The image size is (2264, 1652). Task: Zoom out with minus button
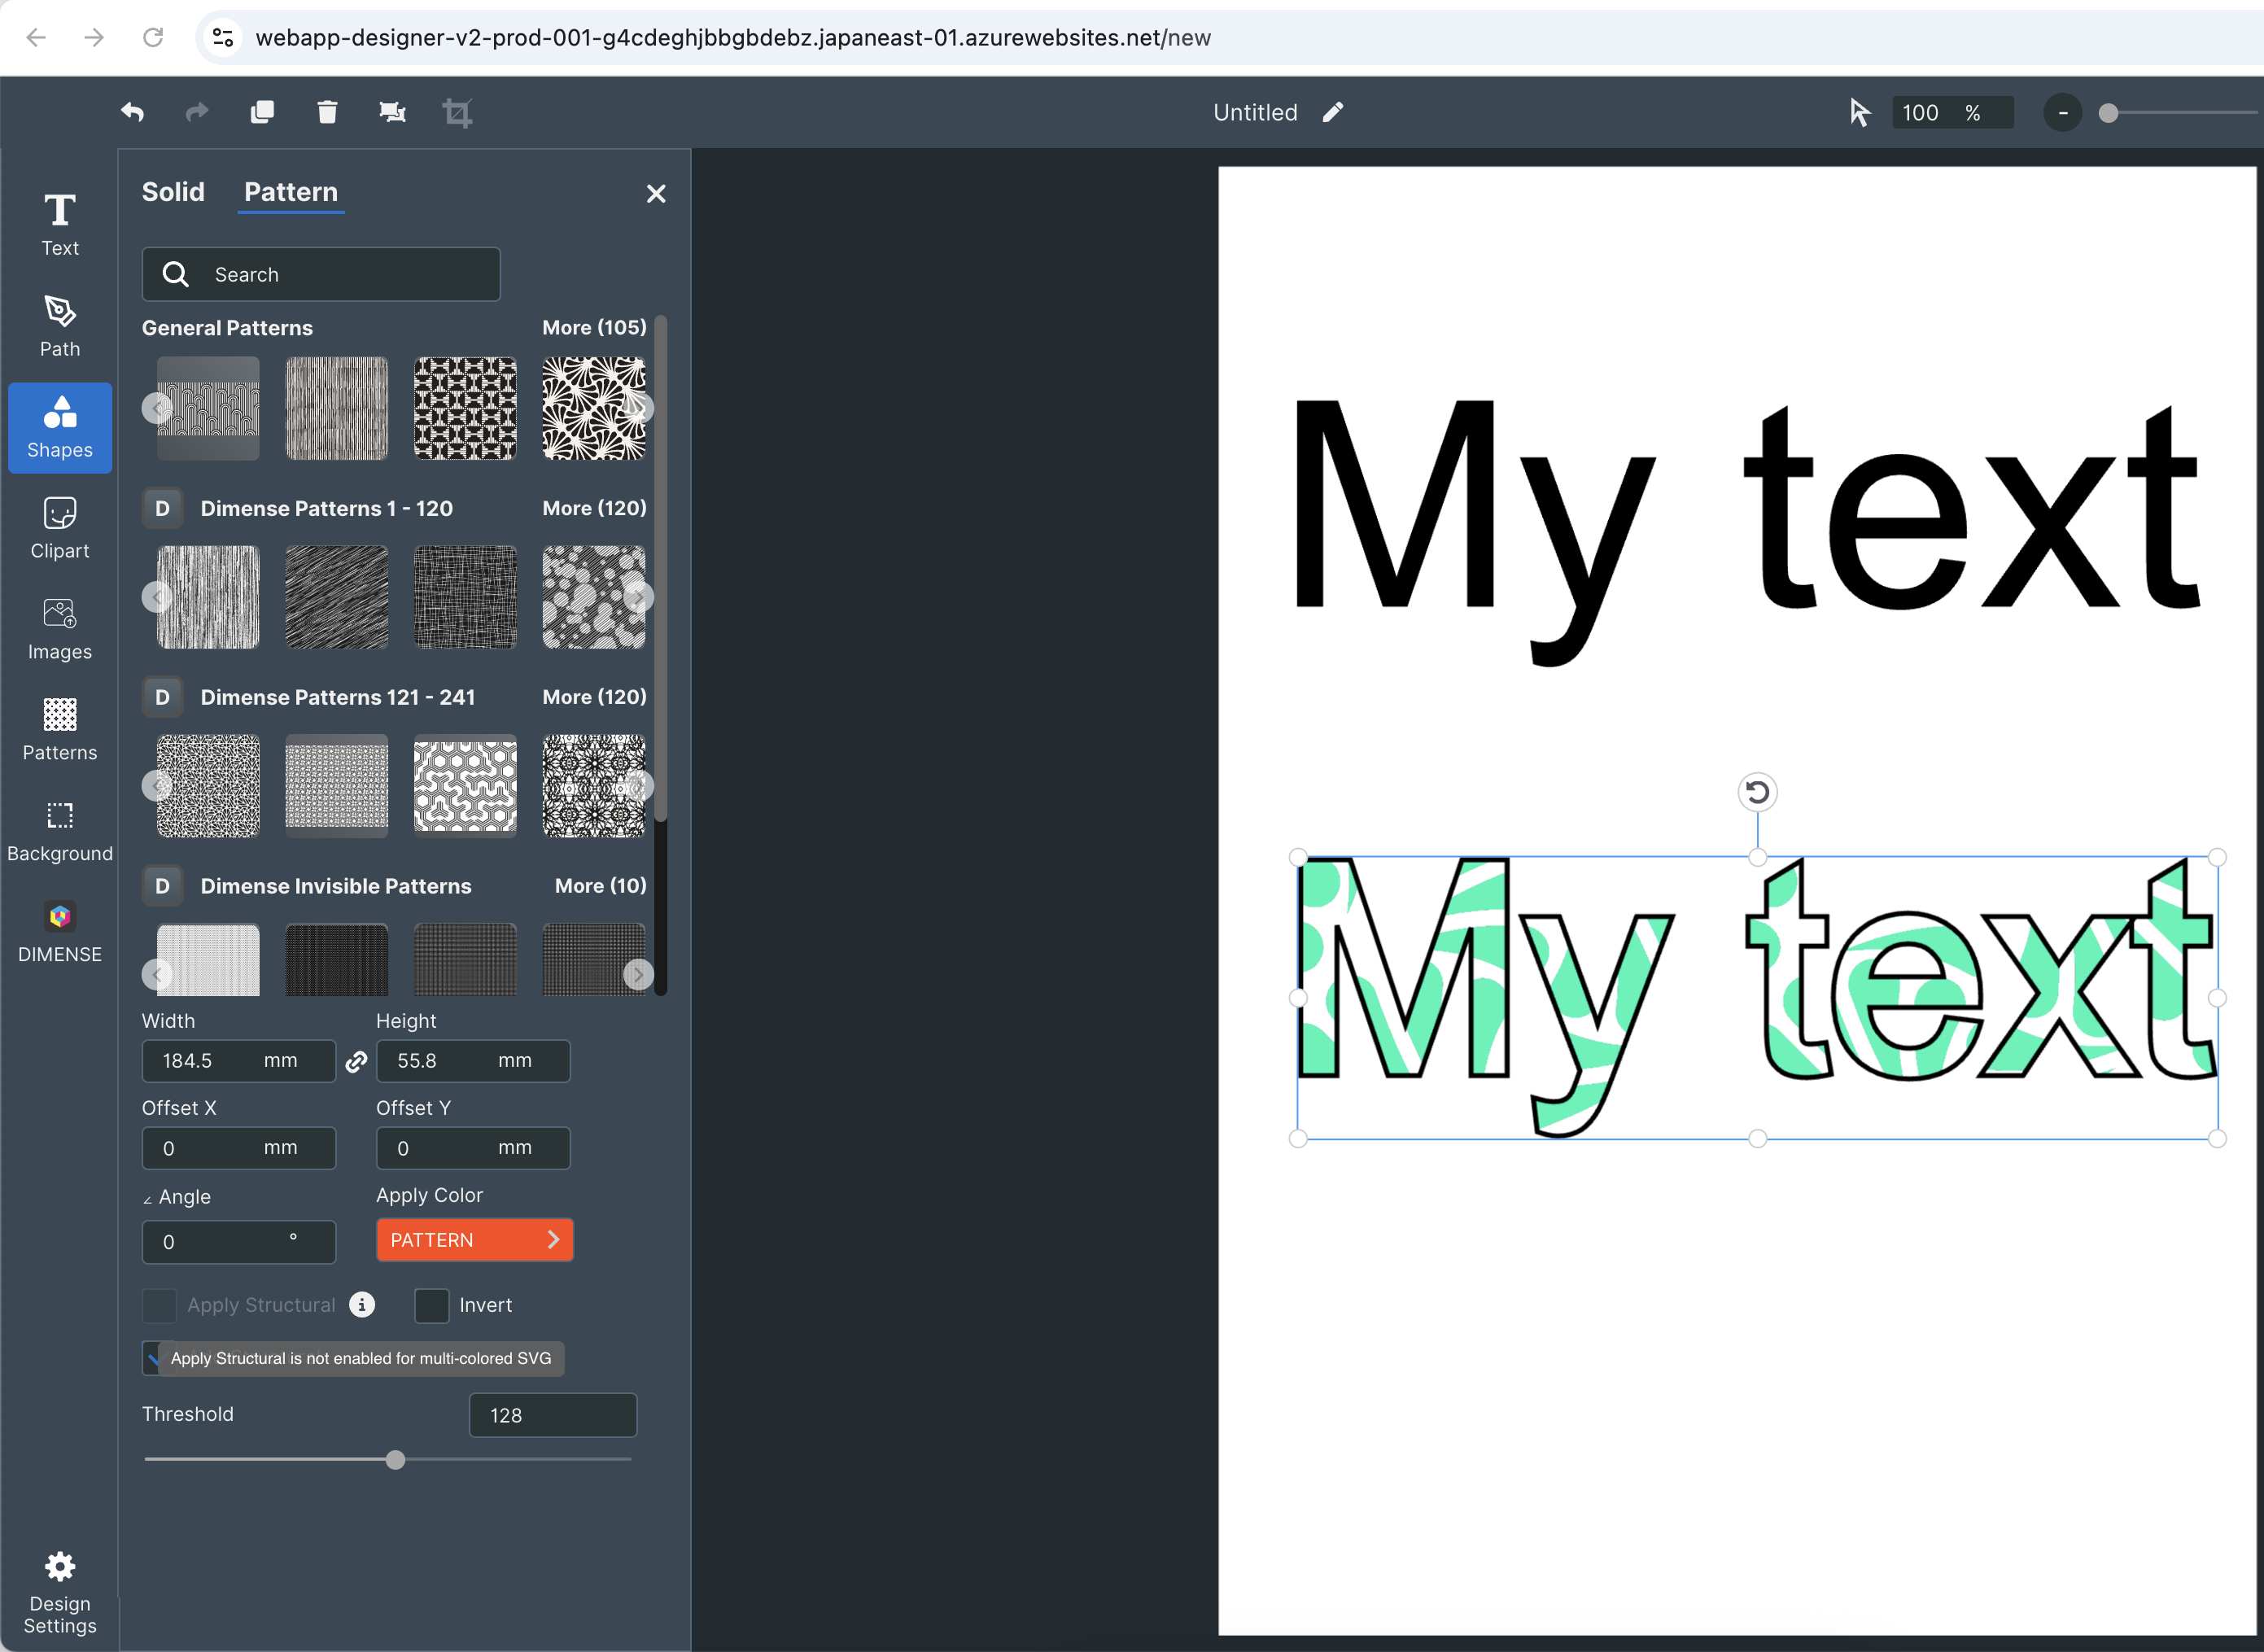[x=2062, y=113]
